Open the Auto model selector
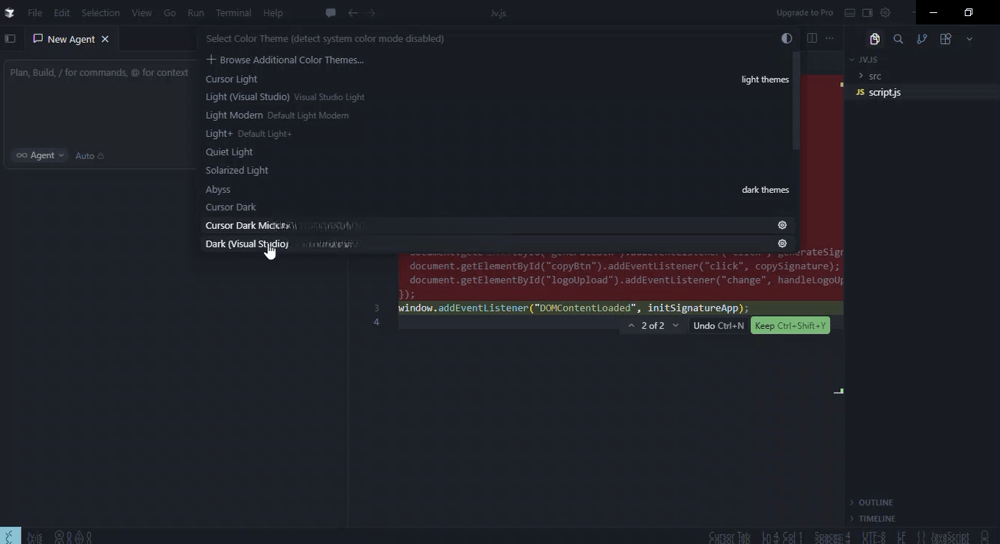 point(89,156)
